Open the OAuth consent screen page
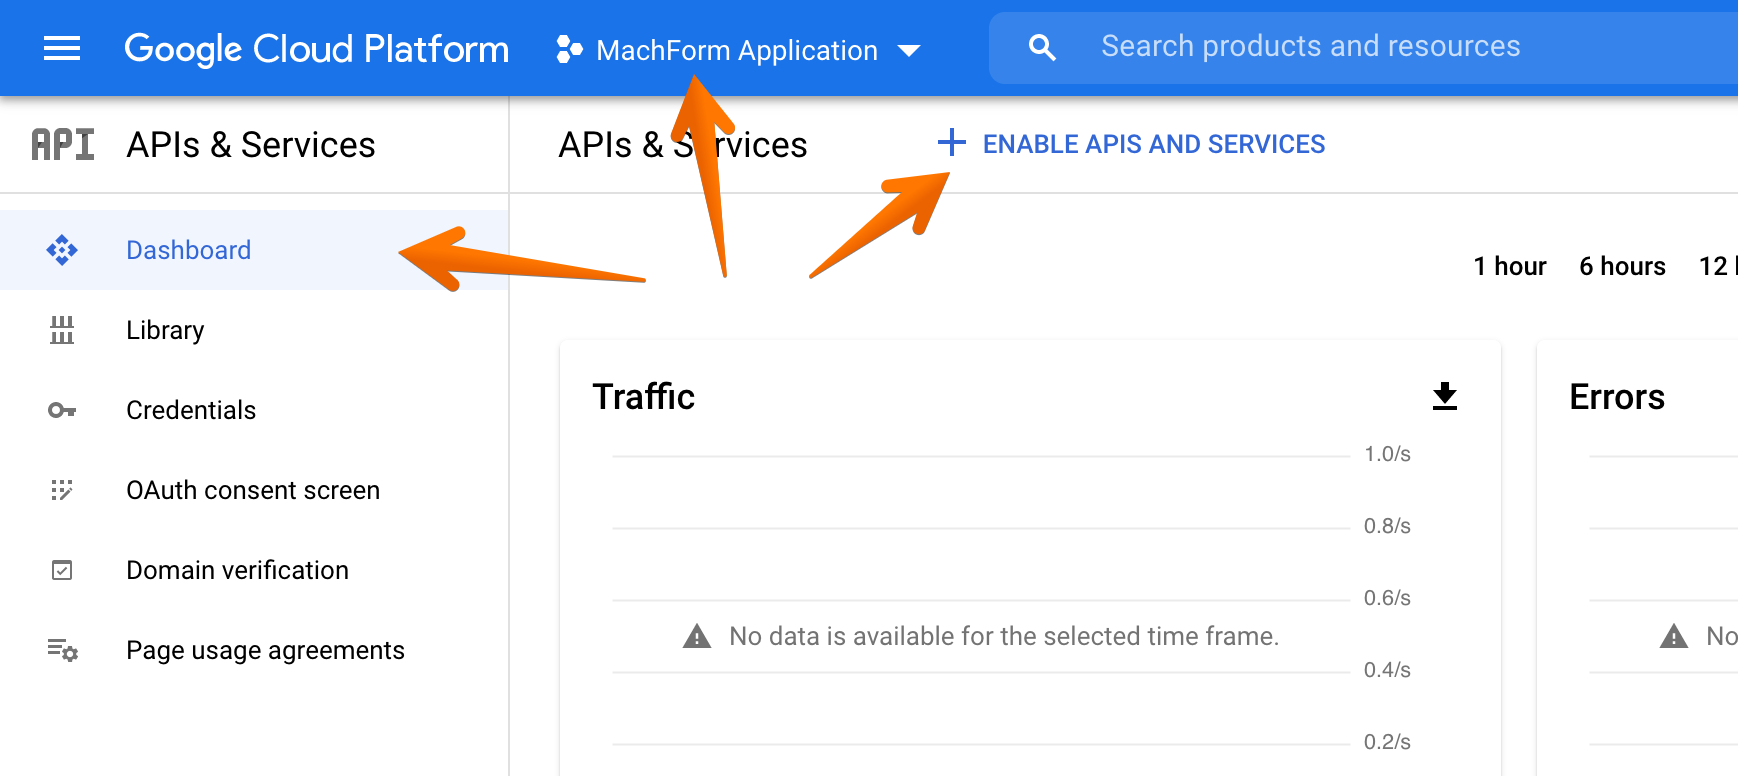1738x776 pixels. click(x=254, y=490)
